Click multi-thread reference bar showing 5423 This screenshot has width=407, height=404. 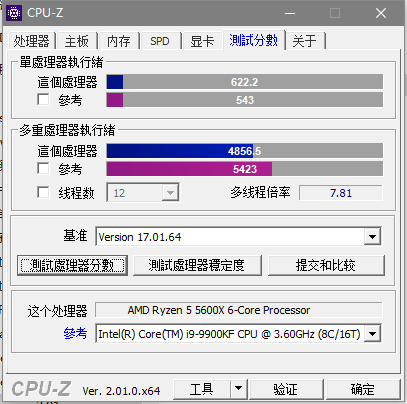245,169
